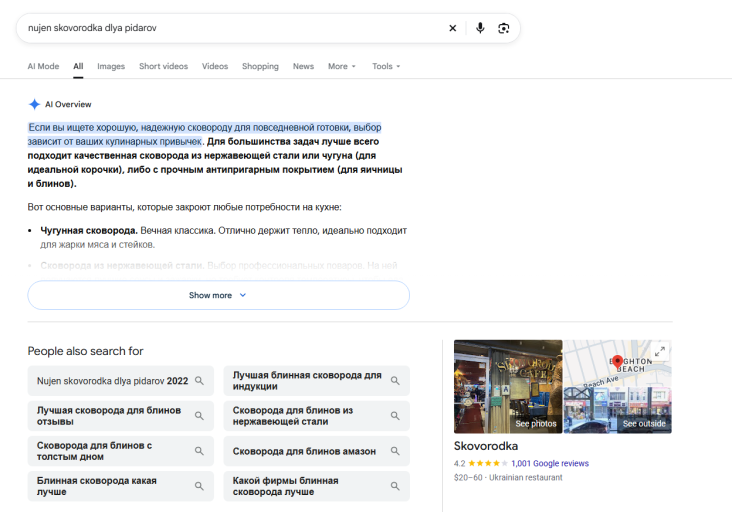Click the 'Чугунная сковорода.' bullet text
732x512 pixels.
[x=89, y=231]
